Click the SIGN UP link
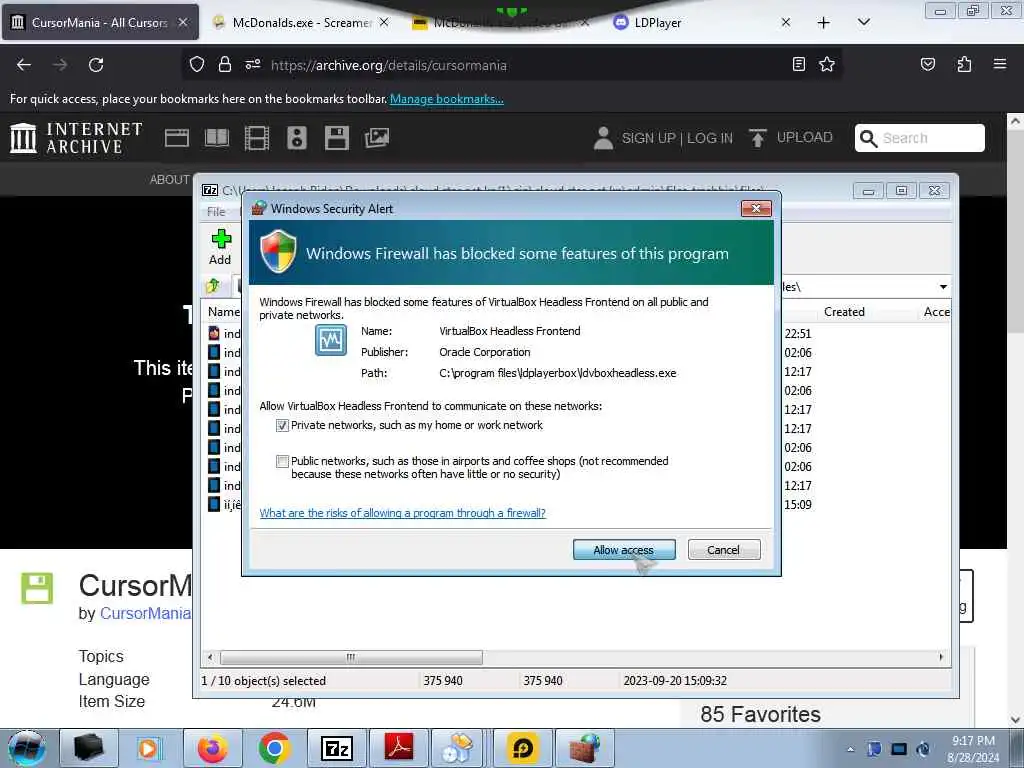This screenshot has width=1024, height=768. click(648, 138)
